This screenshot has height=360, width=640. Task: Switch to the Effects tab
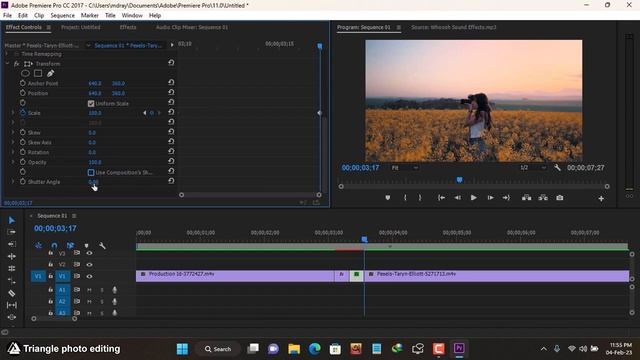[128, 27]
